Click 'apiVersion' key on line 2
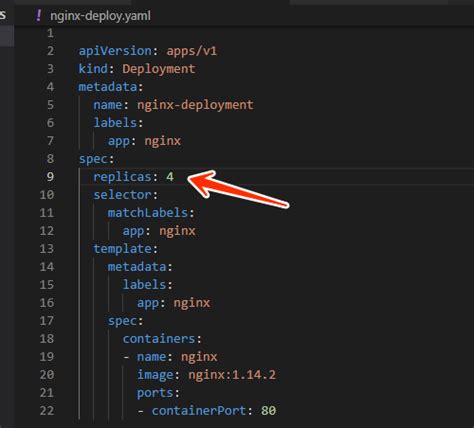The image size is (474, 428). [115, 51]
